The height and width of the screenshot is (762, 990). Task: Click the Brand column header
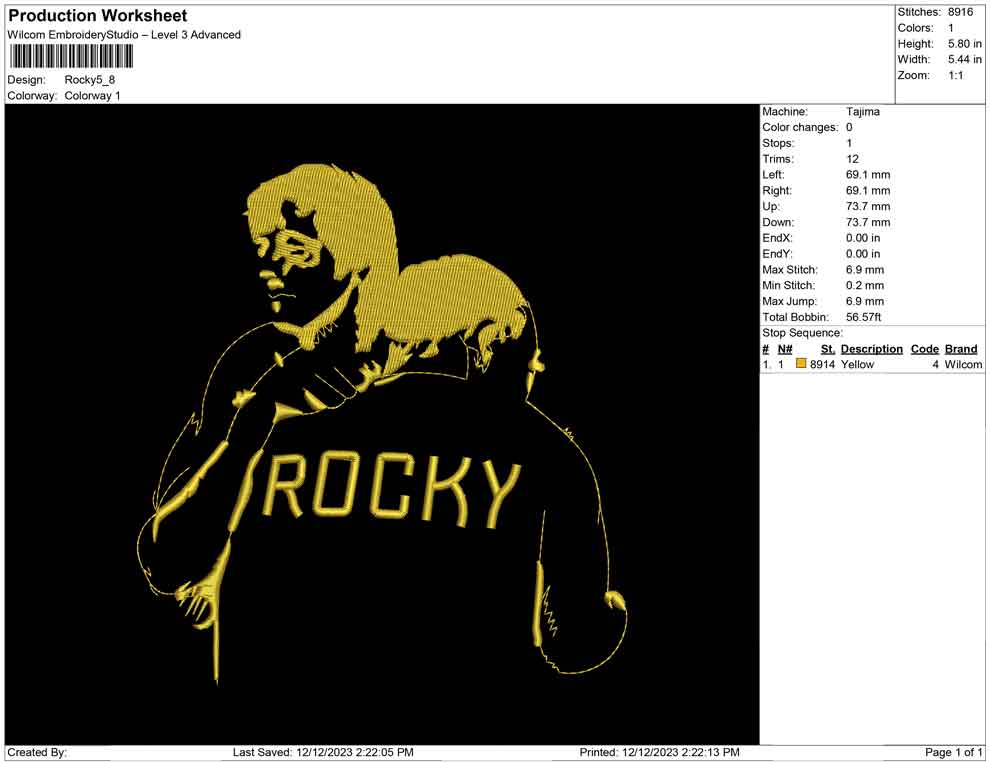point(960,349)
